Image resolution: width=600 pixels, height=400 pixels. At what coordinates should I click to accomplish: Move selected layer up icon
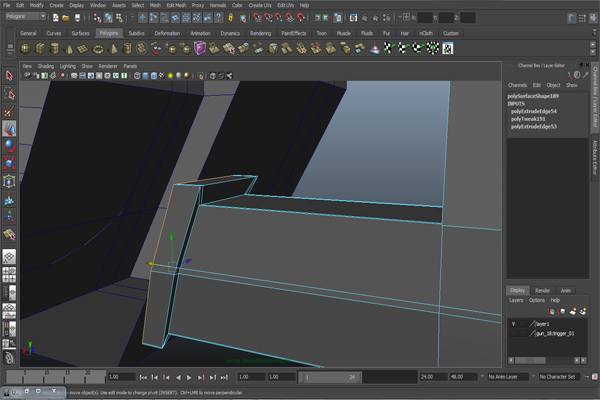coord(551,312)
